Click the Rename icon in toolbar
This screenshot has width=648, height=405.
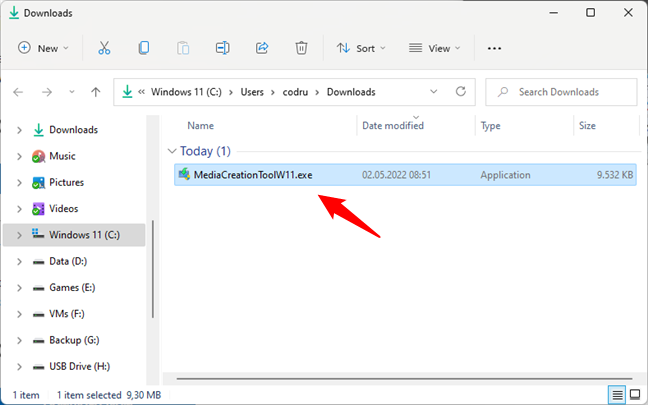pyautogui.click(x=222, y=48)
